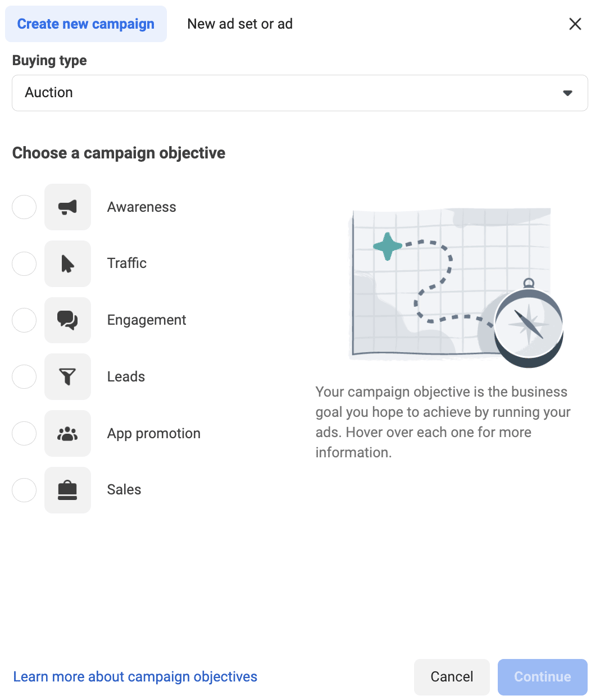
Task: Select the App promotion radio button
Action: point(24,433)
